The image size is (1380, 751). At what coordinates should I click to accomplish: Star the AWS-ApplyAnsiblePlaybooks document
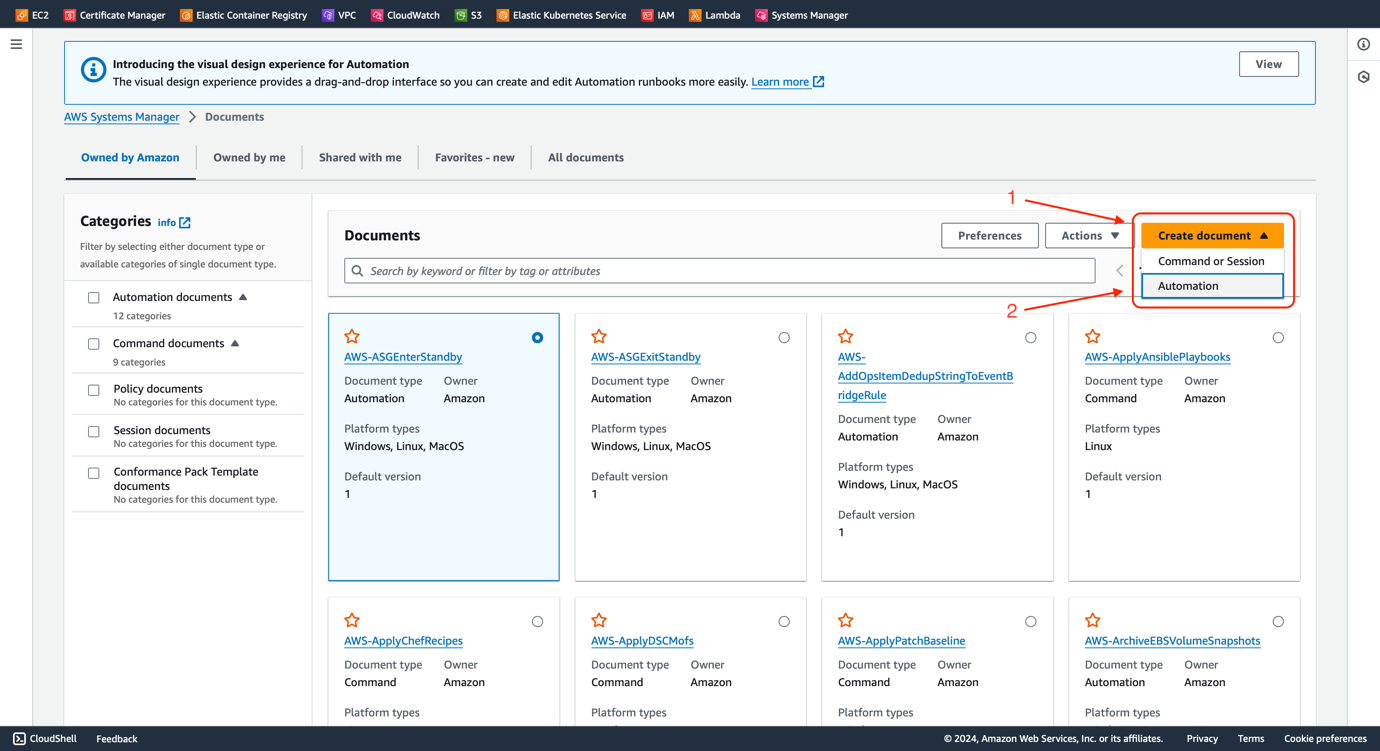[x=1093, y=336]
